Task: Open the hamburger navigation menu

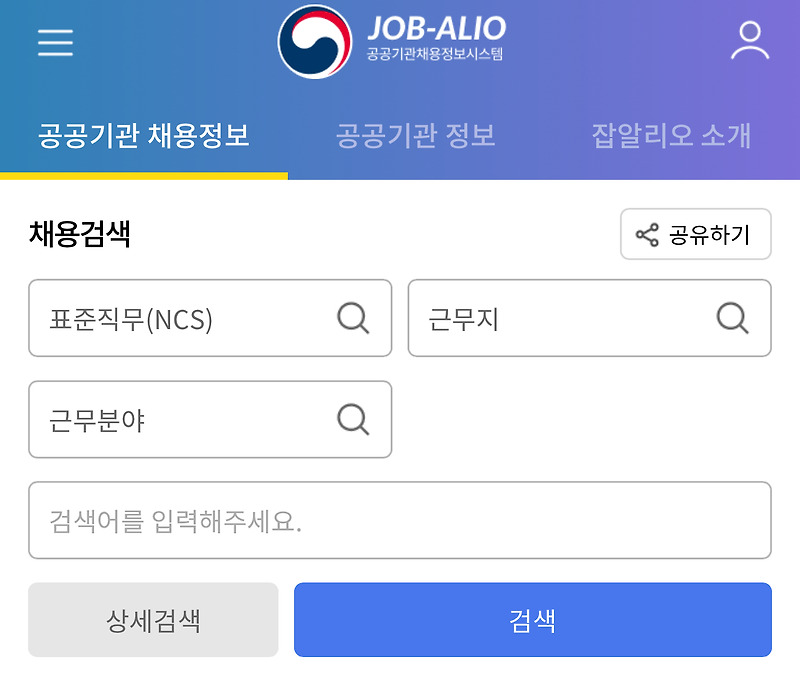Action: (54, 42)
